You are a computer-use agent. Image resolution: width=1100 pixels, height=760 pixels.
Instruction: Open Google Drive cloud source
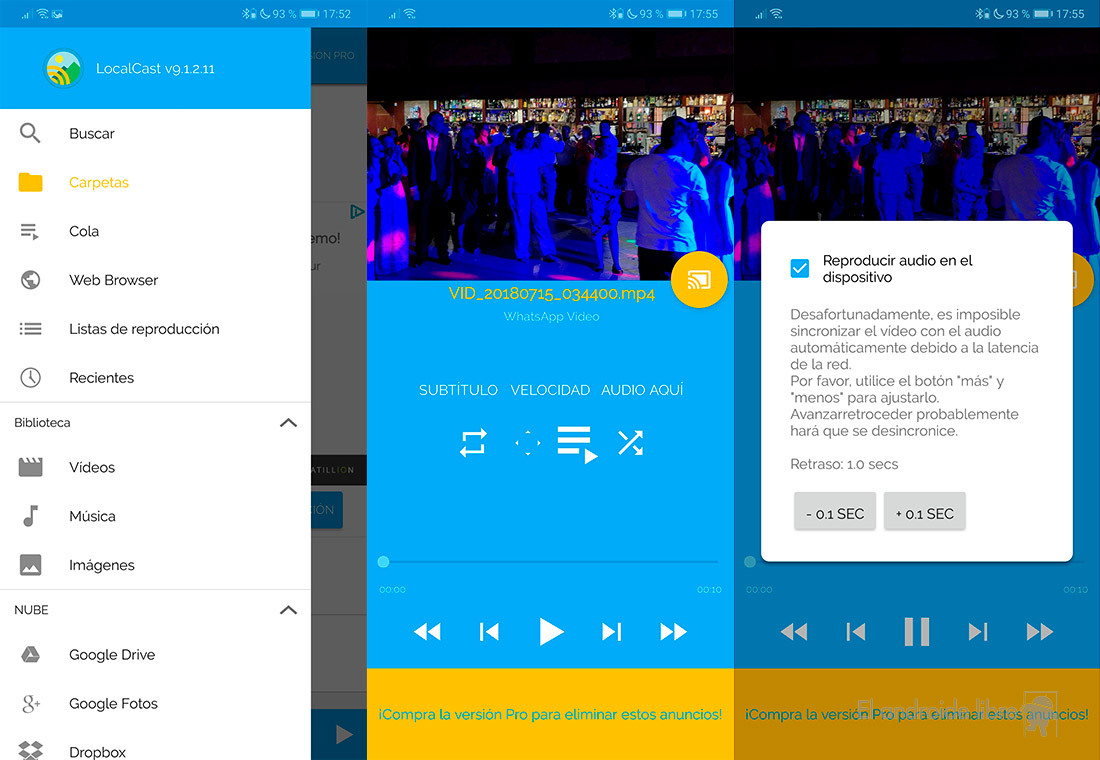(x=111, y=655)
